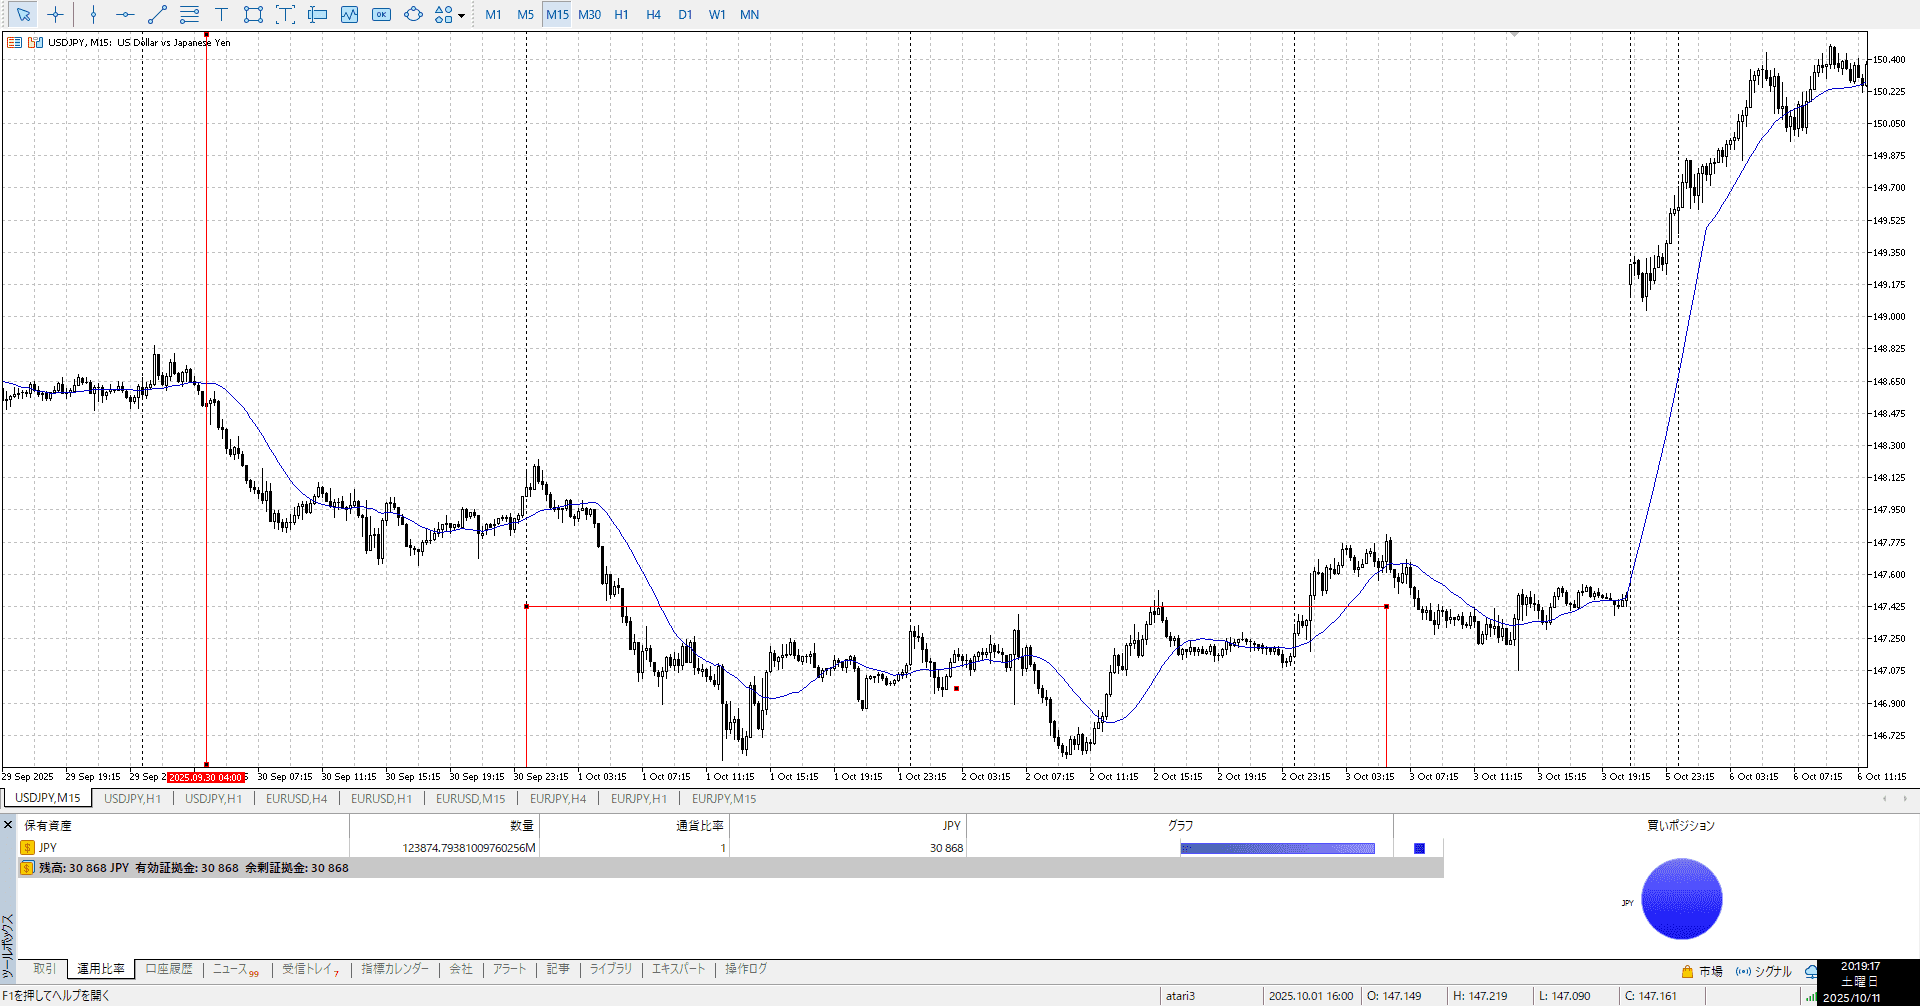Click the シグナル signals button

coord(1765,971)
